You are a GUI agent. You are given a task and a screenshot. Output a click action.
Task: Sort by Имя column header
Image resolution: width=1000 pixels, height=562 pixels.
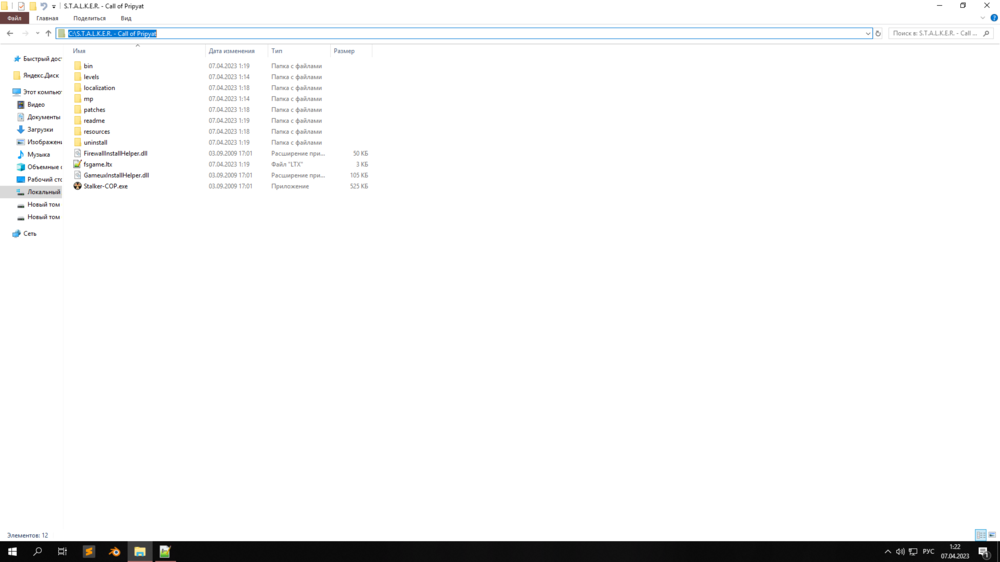pyautogui.click(x=79, y=51)
